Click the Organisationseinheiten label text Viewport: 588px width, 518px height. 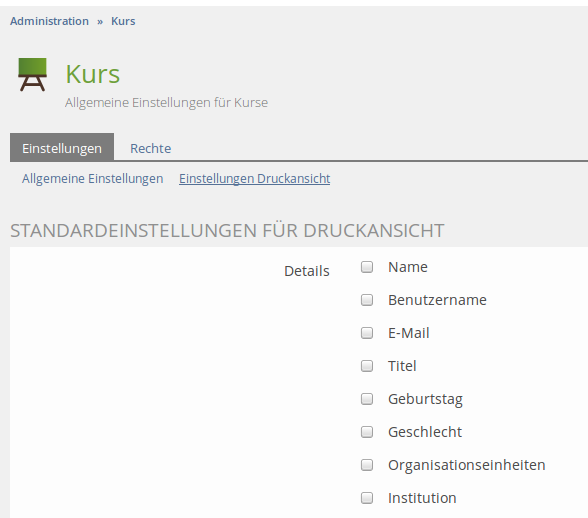coord(466,465)
